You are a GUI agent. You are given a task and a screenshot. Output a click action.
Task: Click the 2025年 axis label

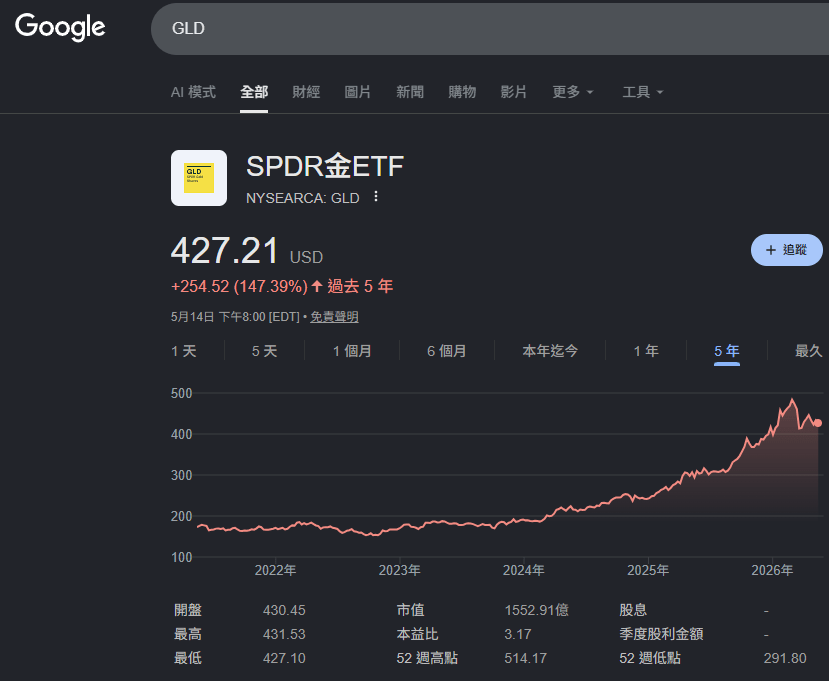tap(648, 570)
